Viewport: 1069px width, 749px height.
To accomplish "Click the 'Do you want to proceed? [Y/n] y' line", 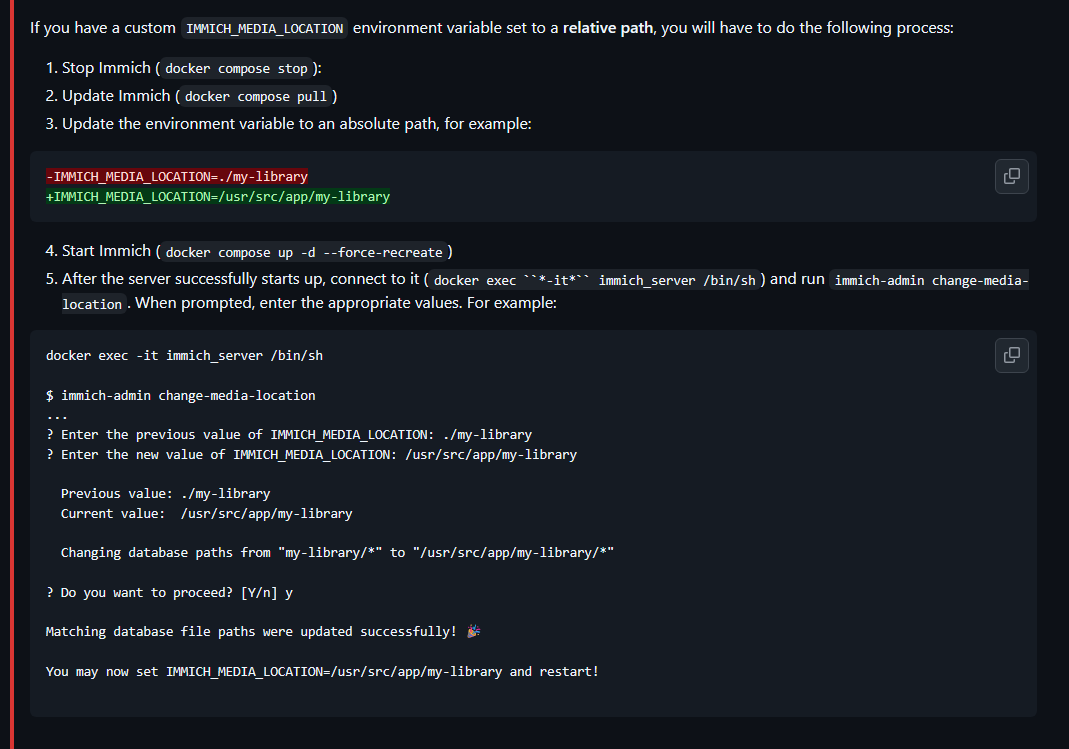I will (x=169, y=593).
